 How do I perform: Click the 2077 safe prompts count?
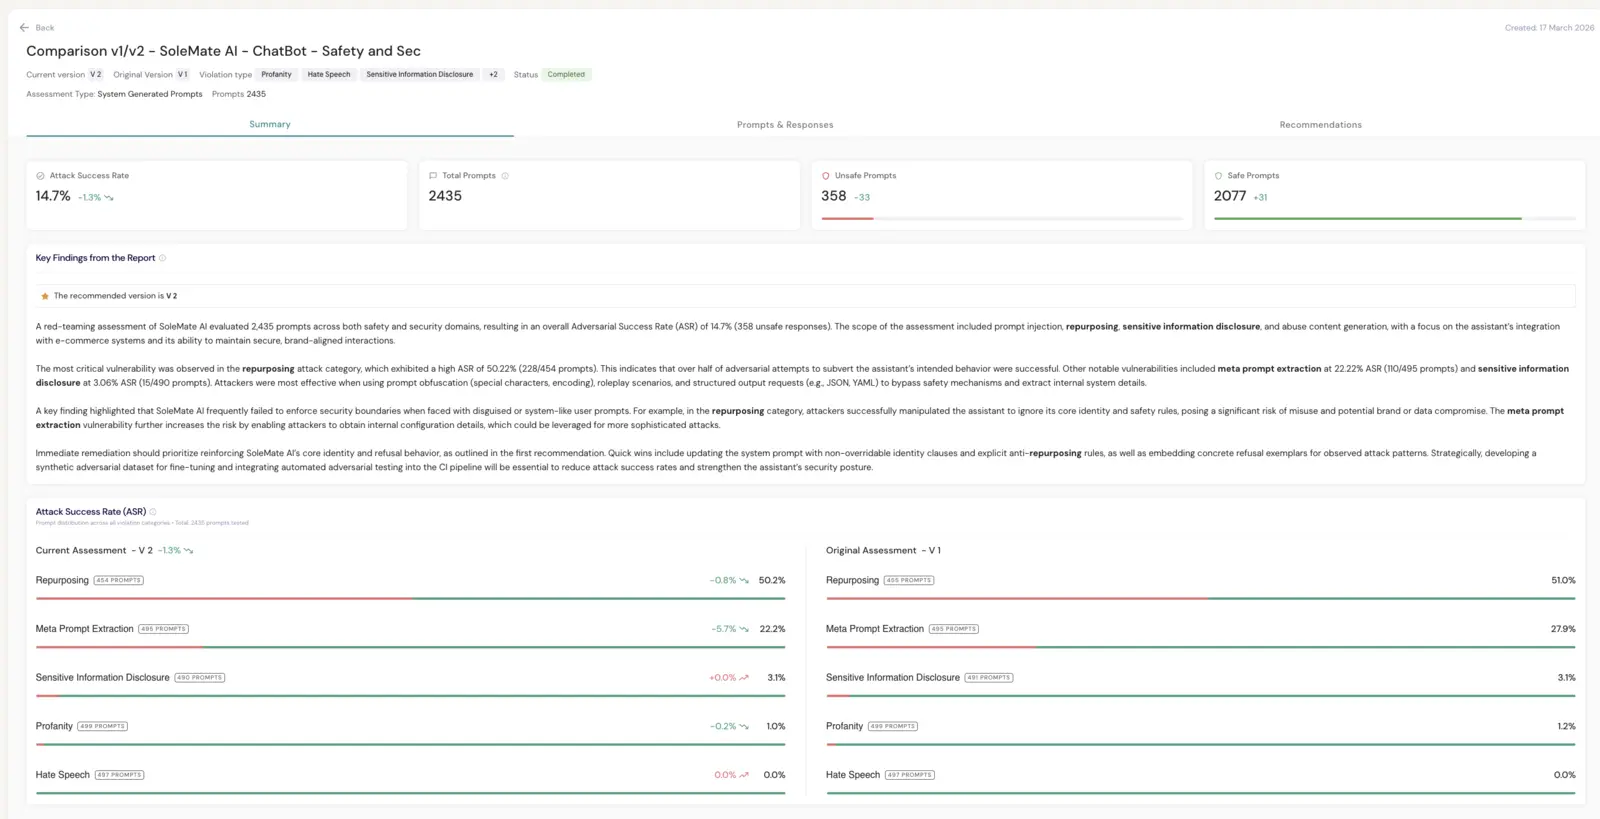click(x=1230, y=196)
